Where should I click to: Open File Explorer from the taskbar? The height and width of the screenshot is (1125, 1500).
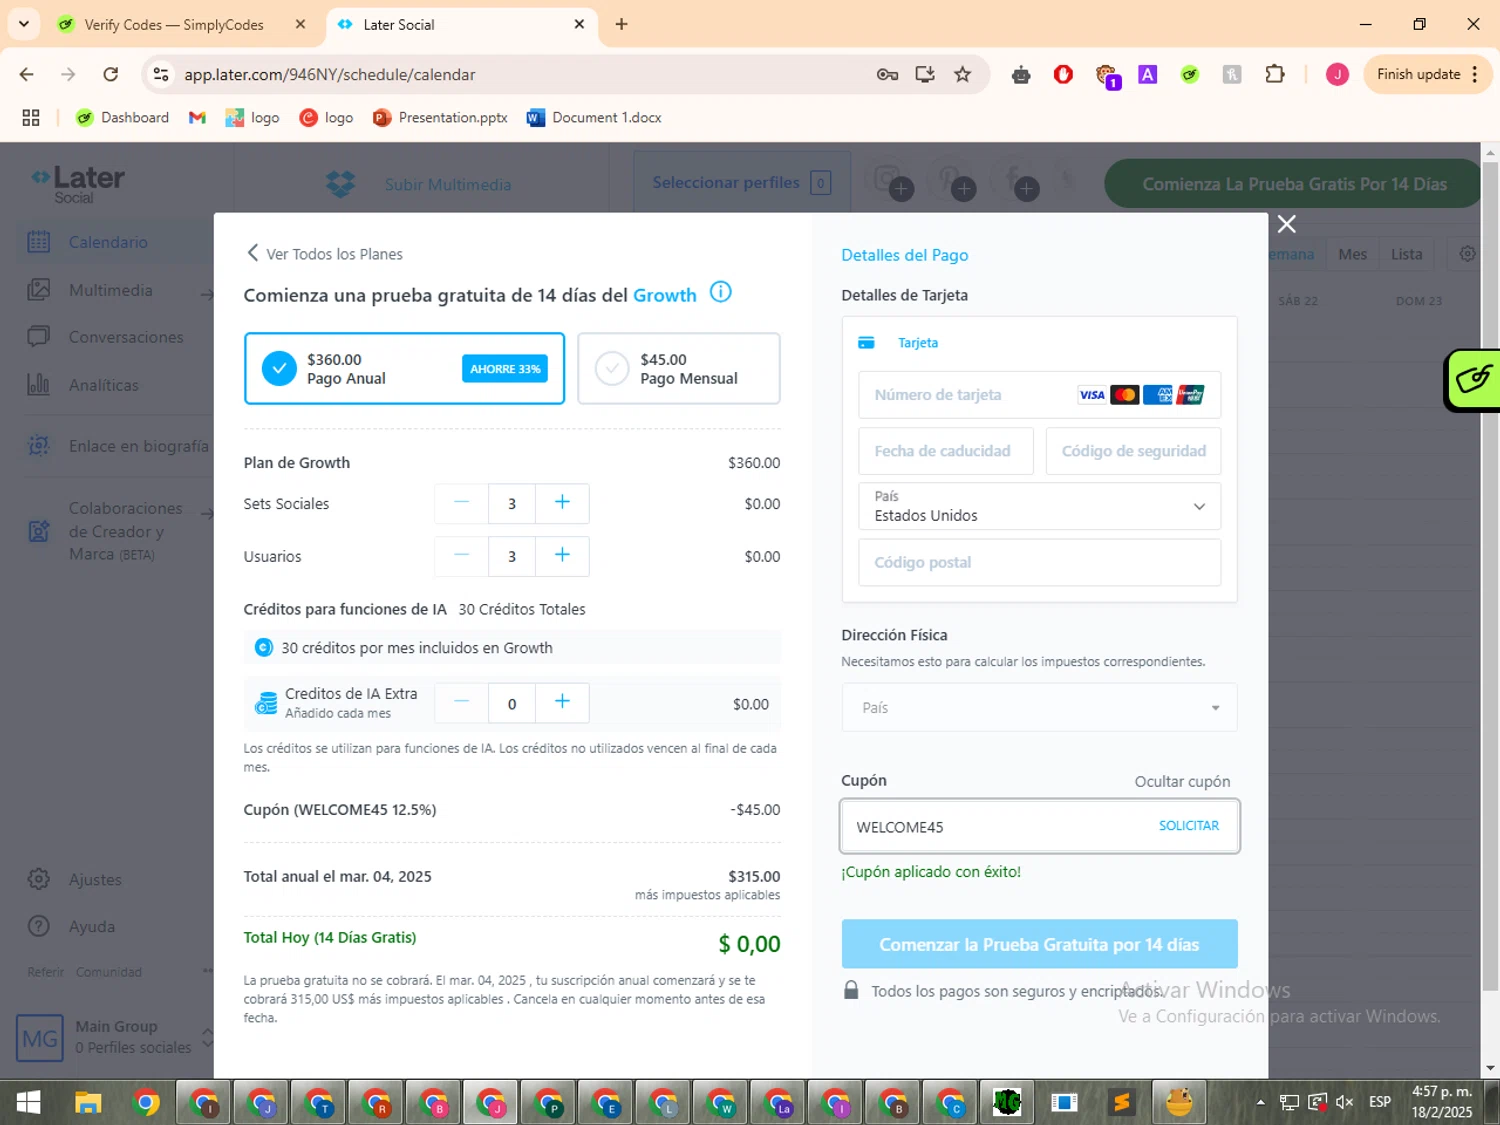(88, 1102)
